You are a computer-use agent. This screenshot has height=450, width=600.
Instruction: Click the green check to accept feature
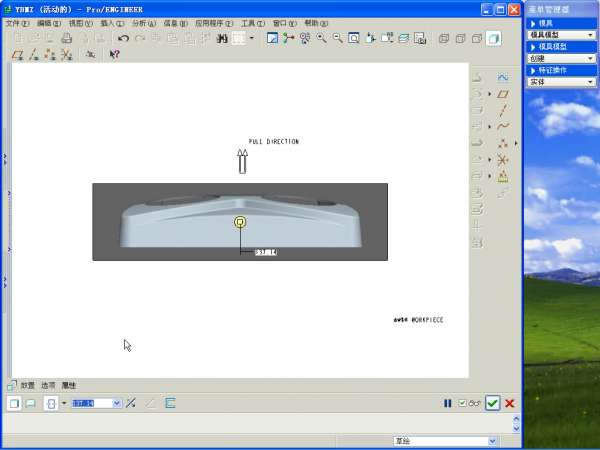pyautogui.click(x=492, y=403)
